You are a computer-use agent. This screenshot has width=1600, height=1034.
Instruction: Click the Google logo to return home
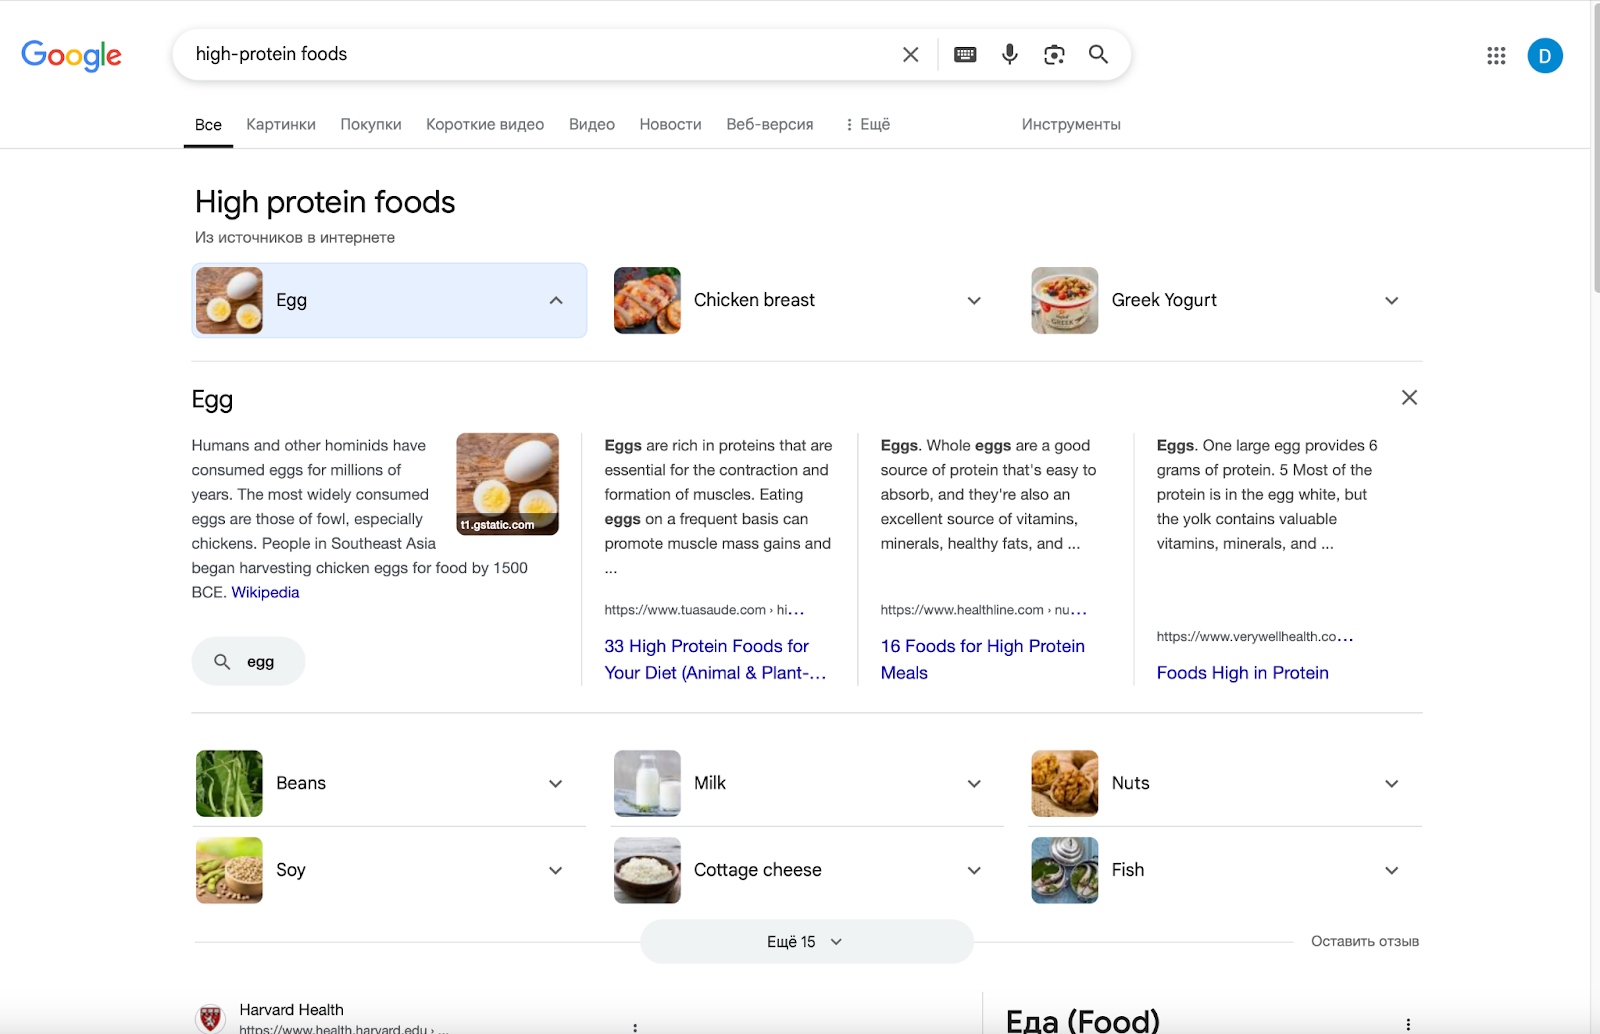coord(71,56)
